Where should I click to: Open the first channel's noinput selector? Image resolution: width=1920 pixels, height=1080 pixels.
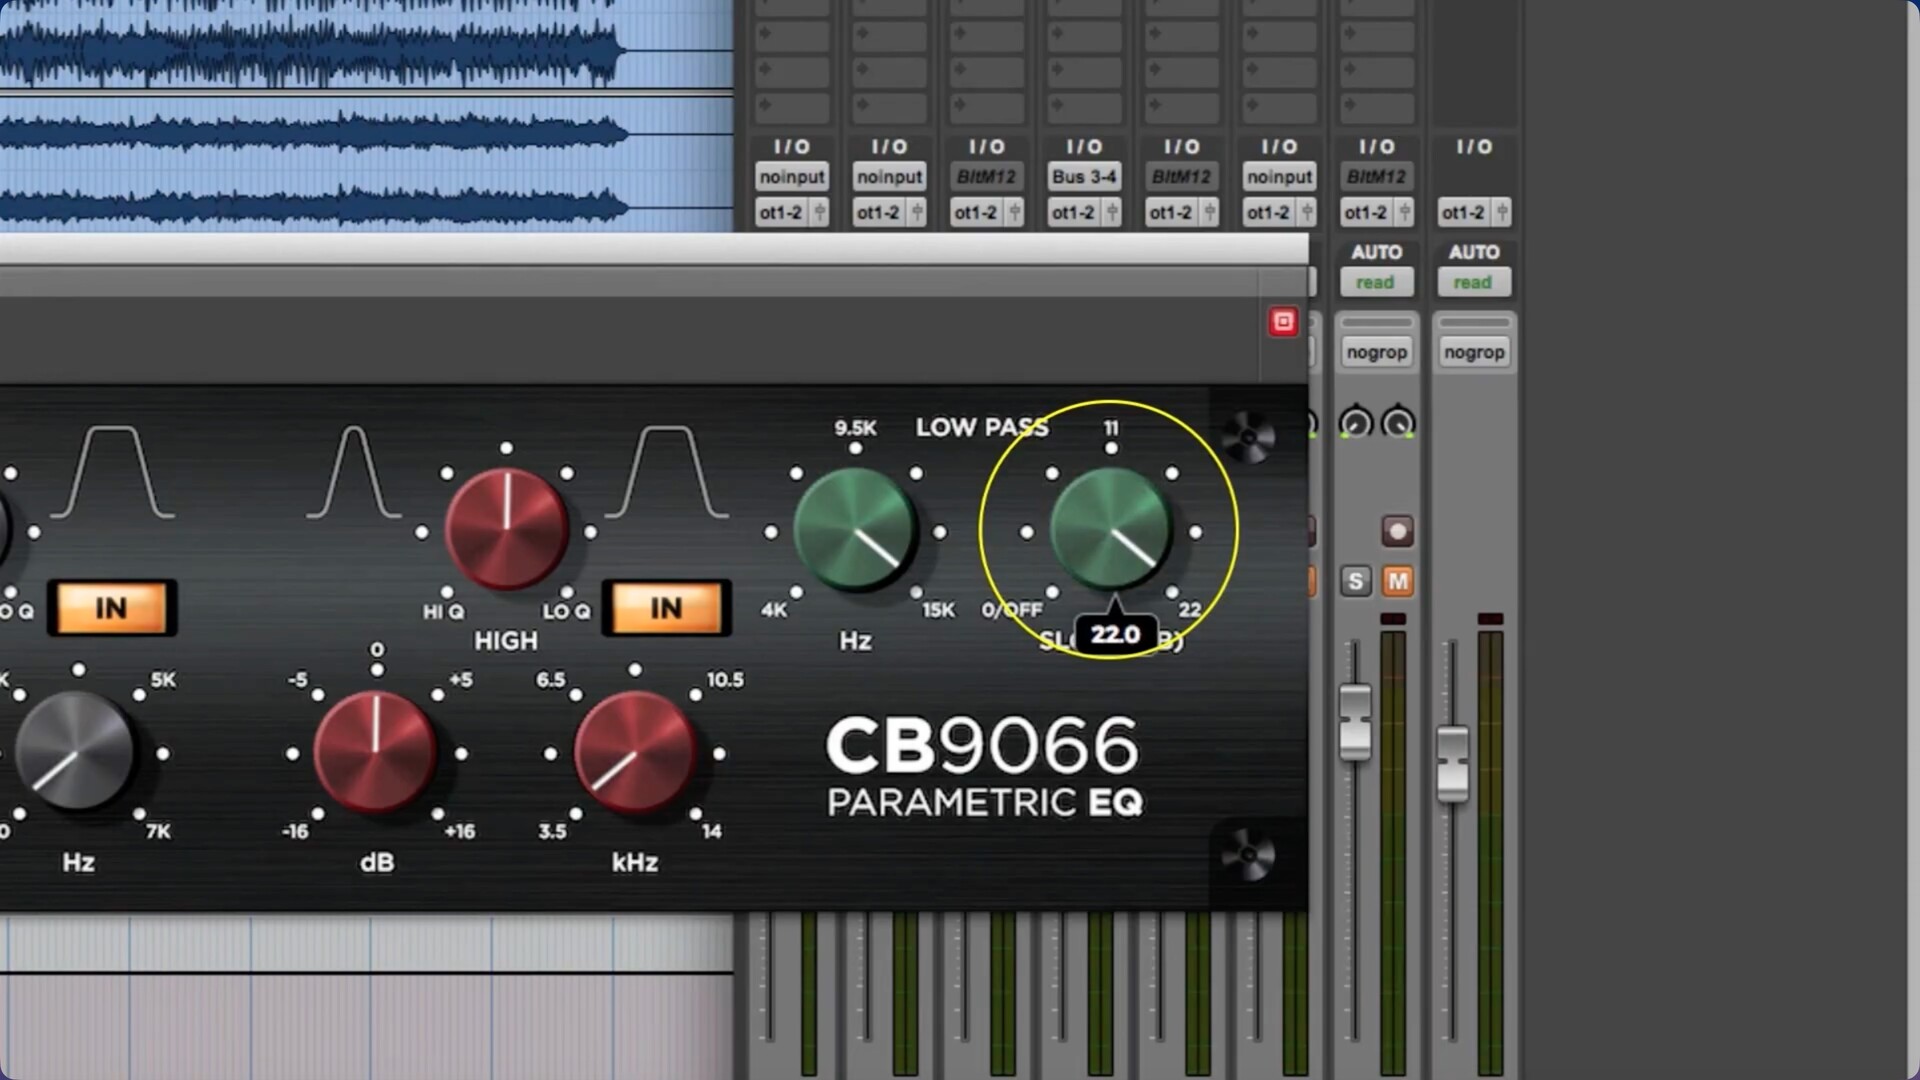point(791,177)
